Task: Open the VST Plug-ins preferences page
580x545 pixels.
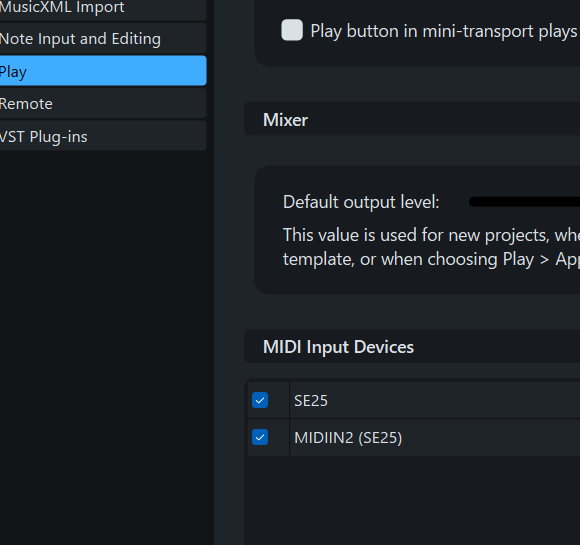Action: pos(103,136)
